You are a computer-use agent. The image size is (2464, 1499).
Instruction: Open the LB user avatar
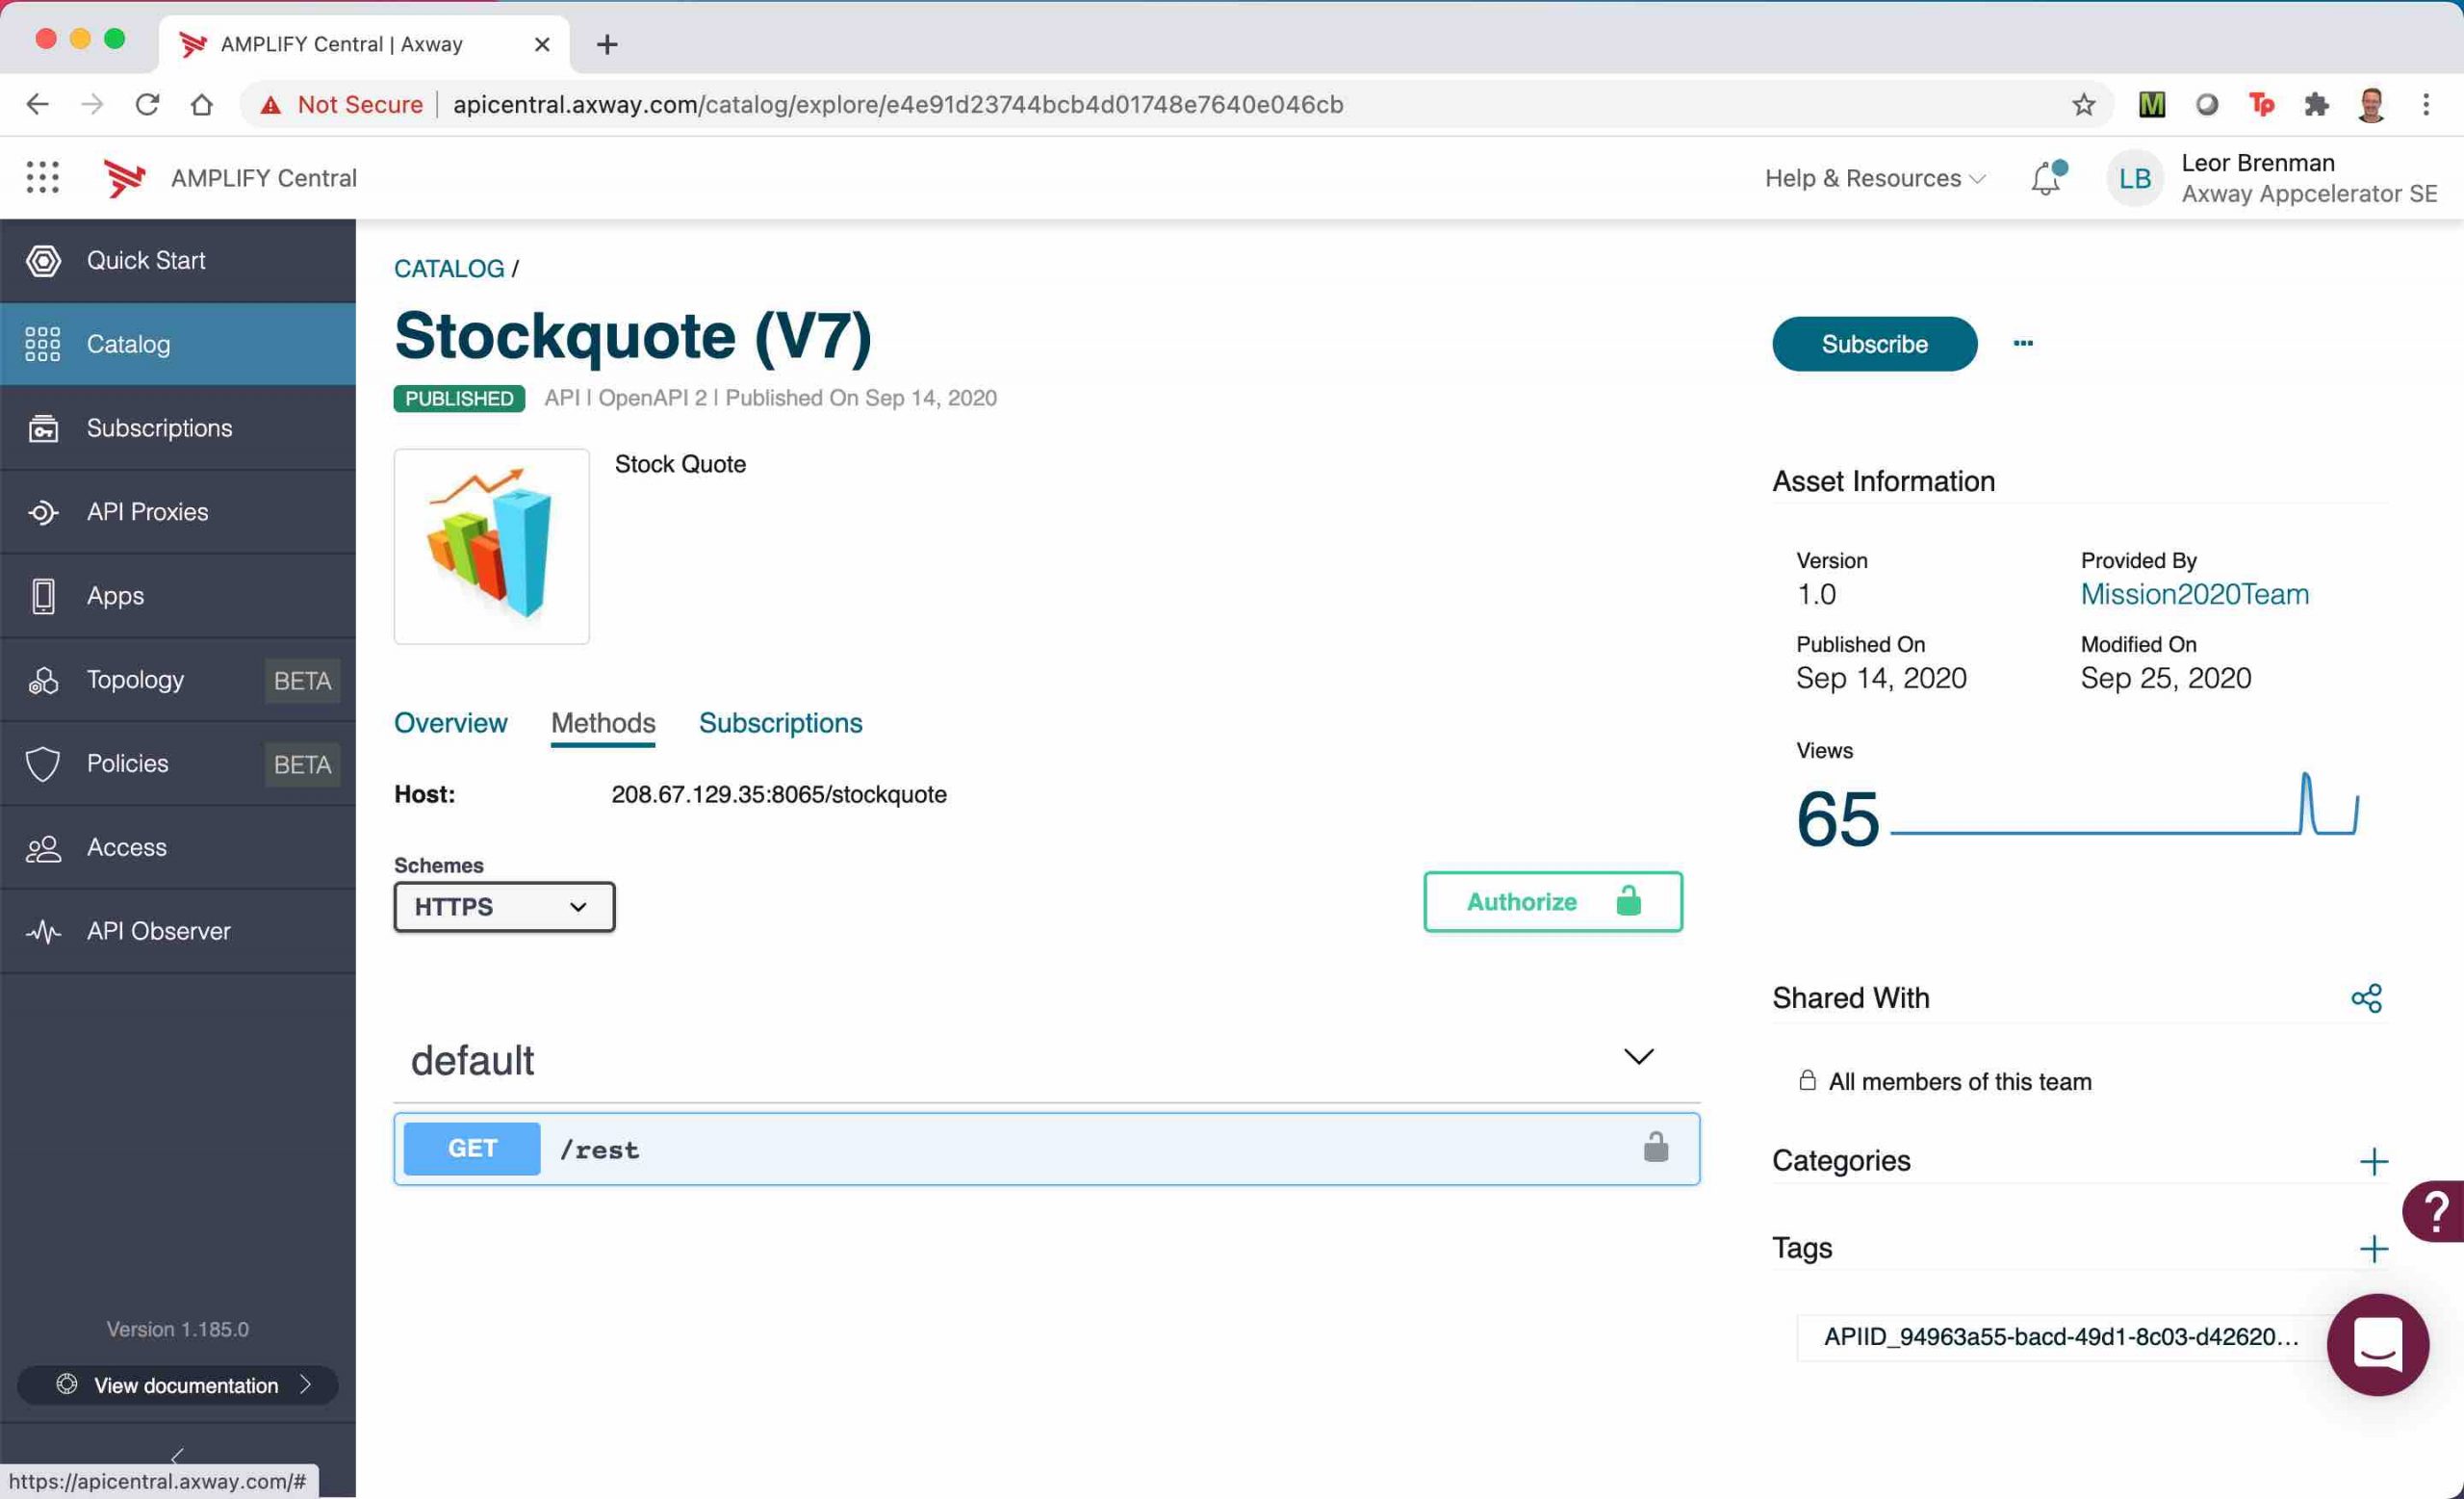(2134, 178)
